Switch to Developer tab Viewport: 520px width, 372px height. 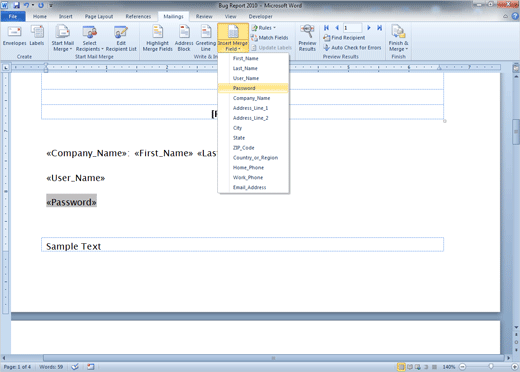pos(260,16)
